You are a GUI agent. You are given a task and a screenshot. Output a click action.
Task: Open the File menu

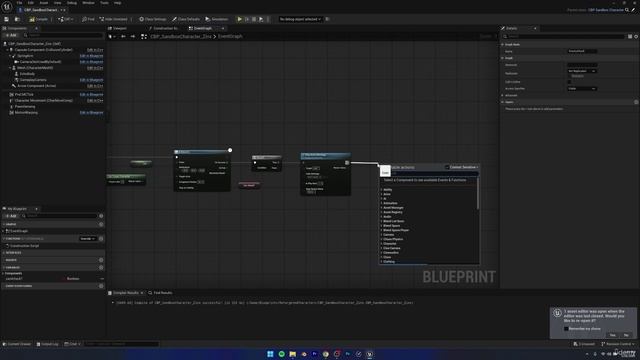pyautogui.click(x=19, y=3)
